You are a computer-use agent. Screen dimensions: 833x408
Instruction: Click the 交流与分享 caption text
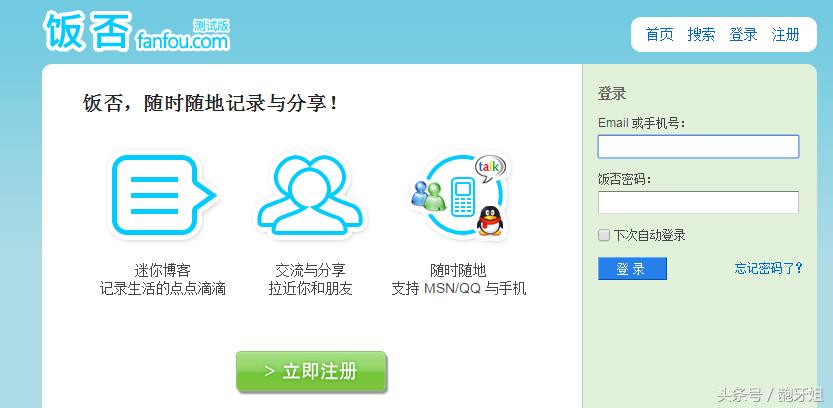(x=310, y=270)
